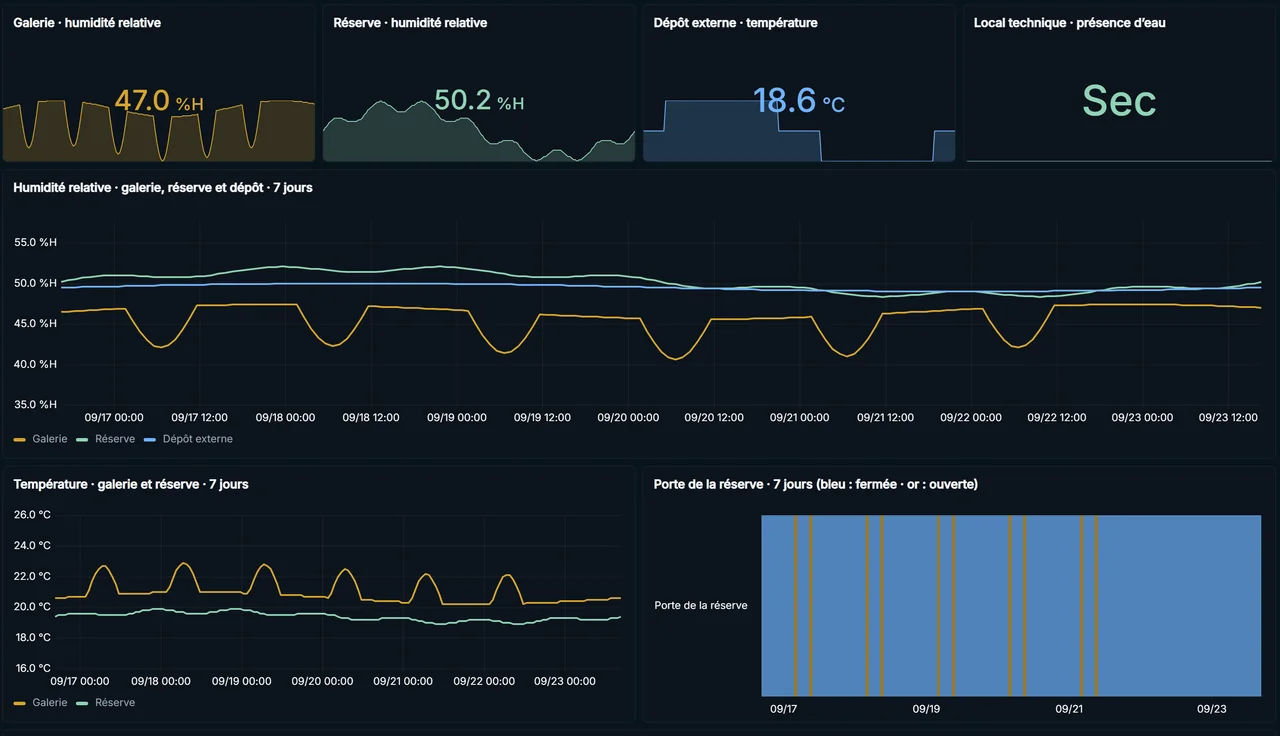
Task: Click the 55.0 %H axis label
Action: [35, 242]
